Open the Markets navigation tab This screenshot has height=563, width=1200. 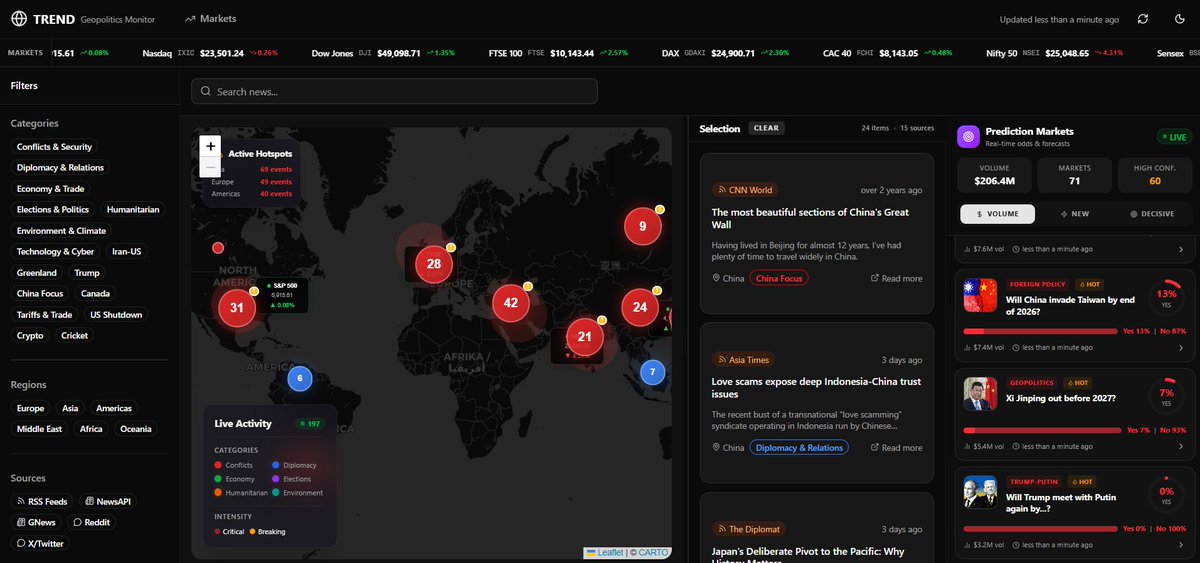pos(211,19)
